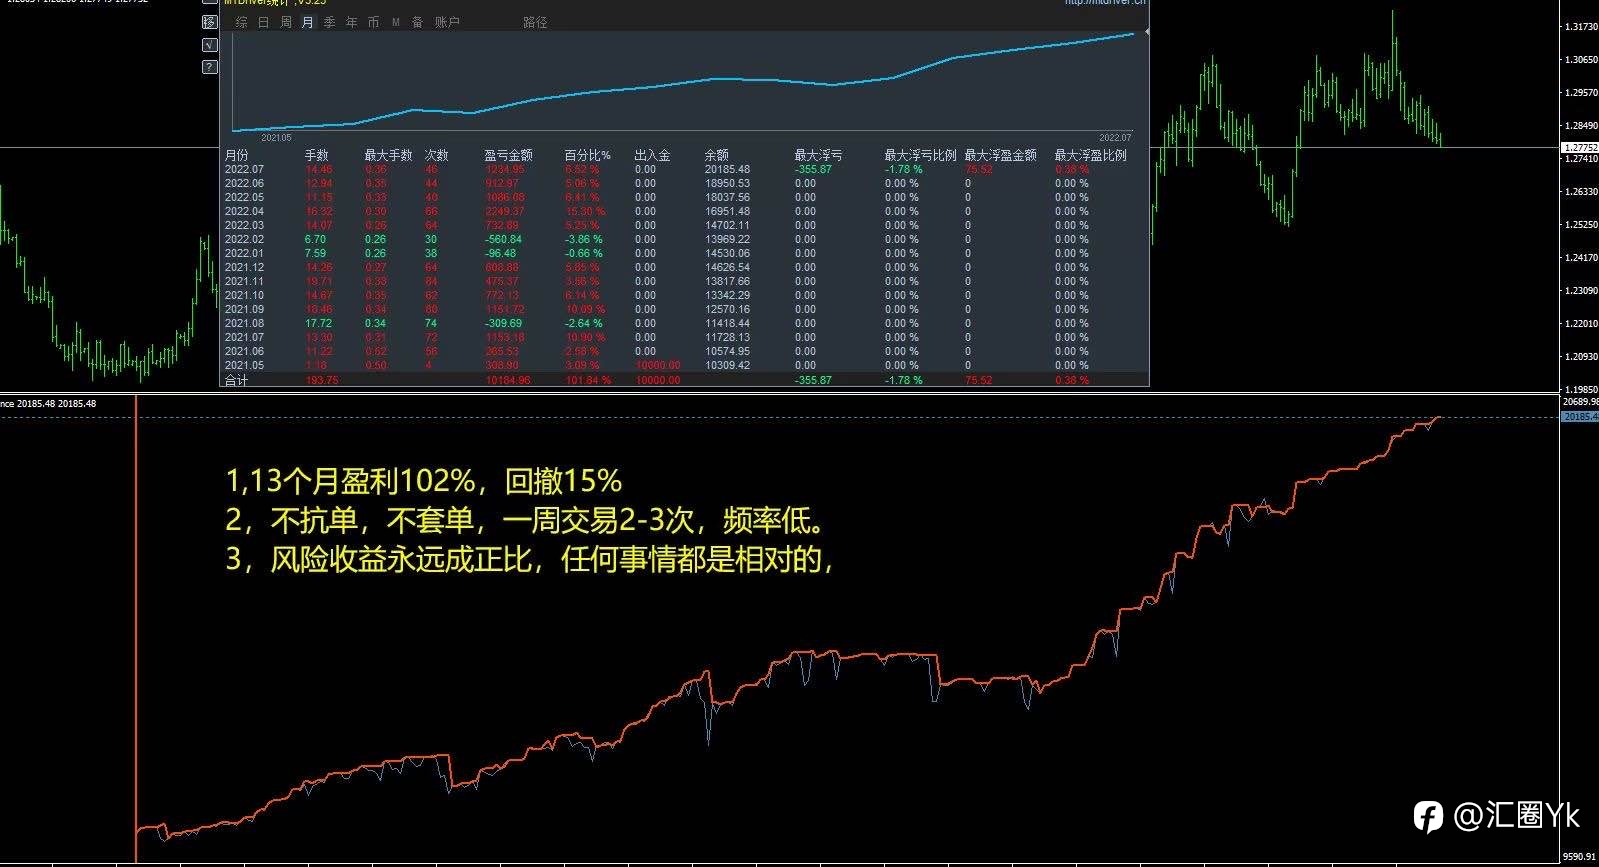Click the 最大手数 column header
Screen dimensions: 1599x867
(388, 155)
